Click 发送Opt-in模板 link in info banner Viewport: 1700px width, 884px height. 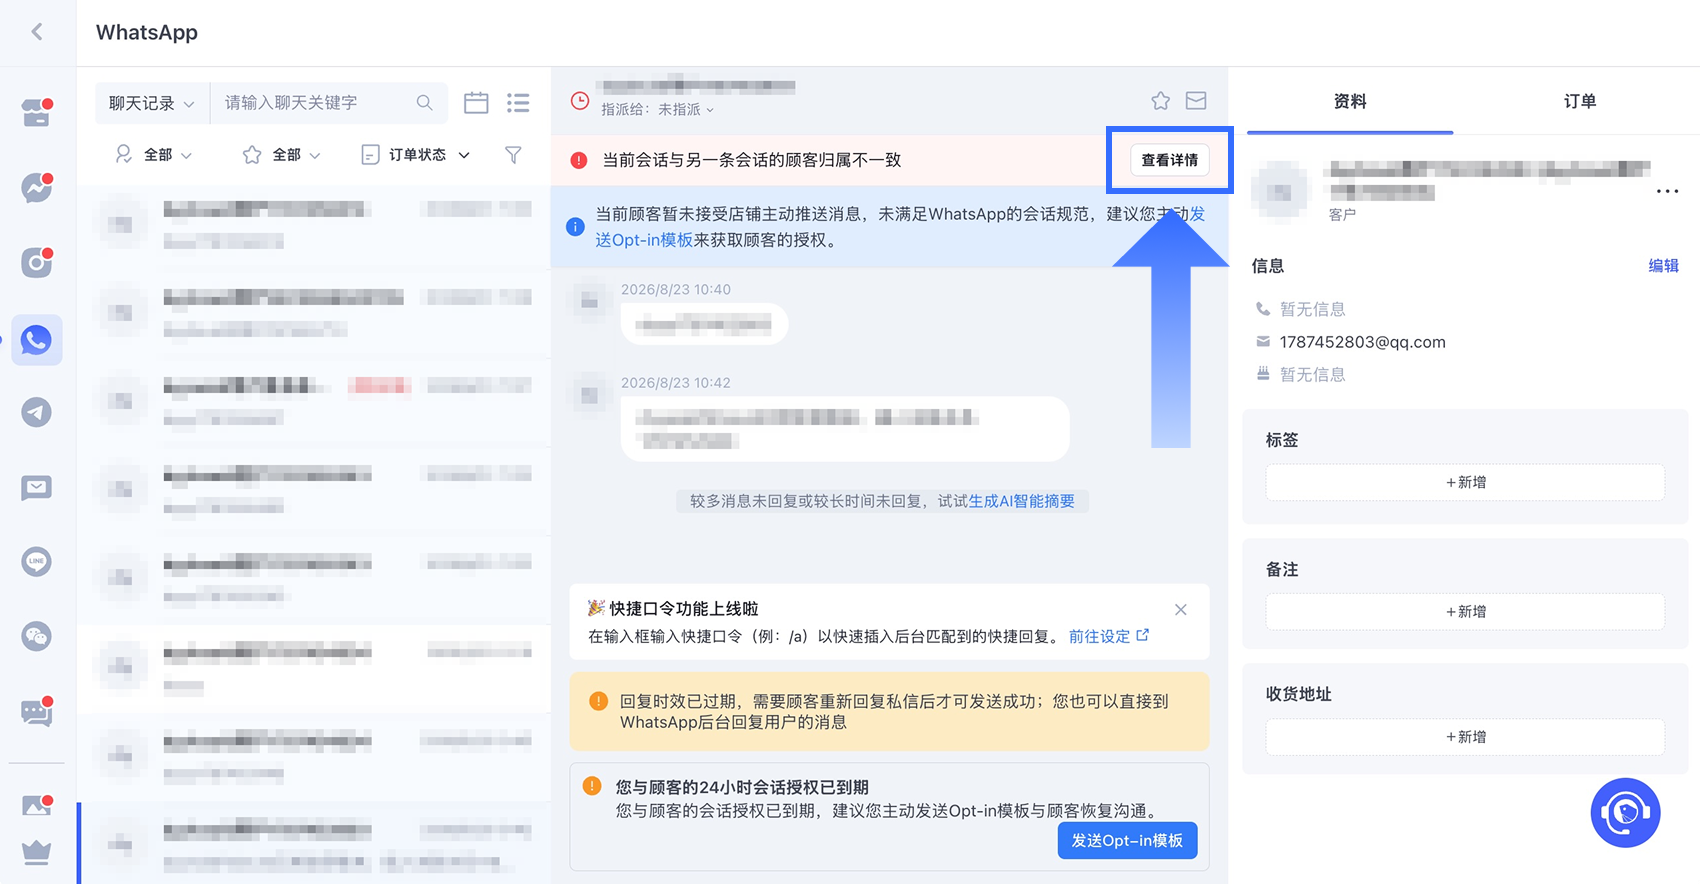point(645,240)
